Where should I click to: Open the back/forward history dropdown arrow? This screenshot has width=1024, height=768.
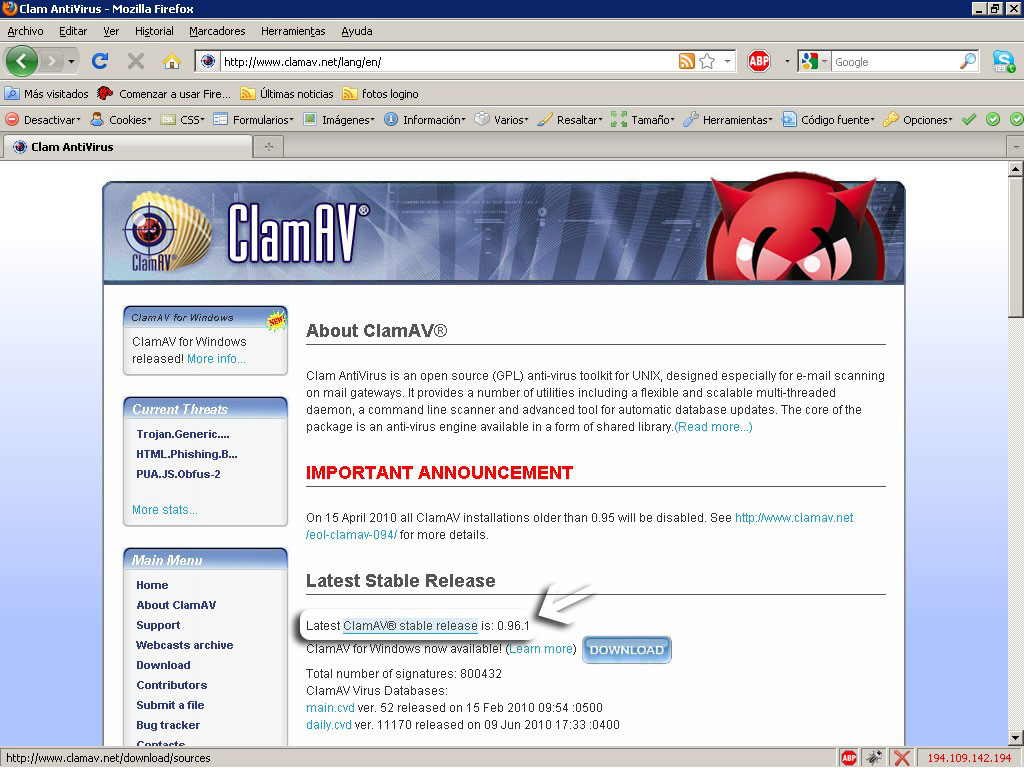(71, 61)
